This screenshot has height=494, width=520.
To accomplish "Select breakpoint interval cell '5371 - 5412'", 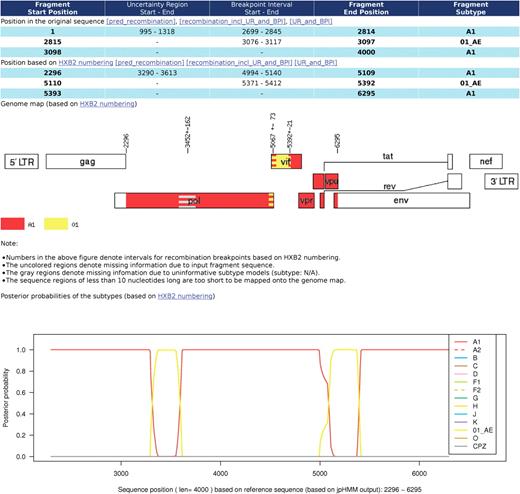I will [262, 83].
